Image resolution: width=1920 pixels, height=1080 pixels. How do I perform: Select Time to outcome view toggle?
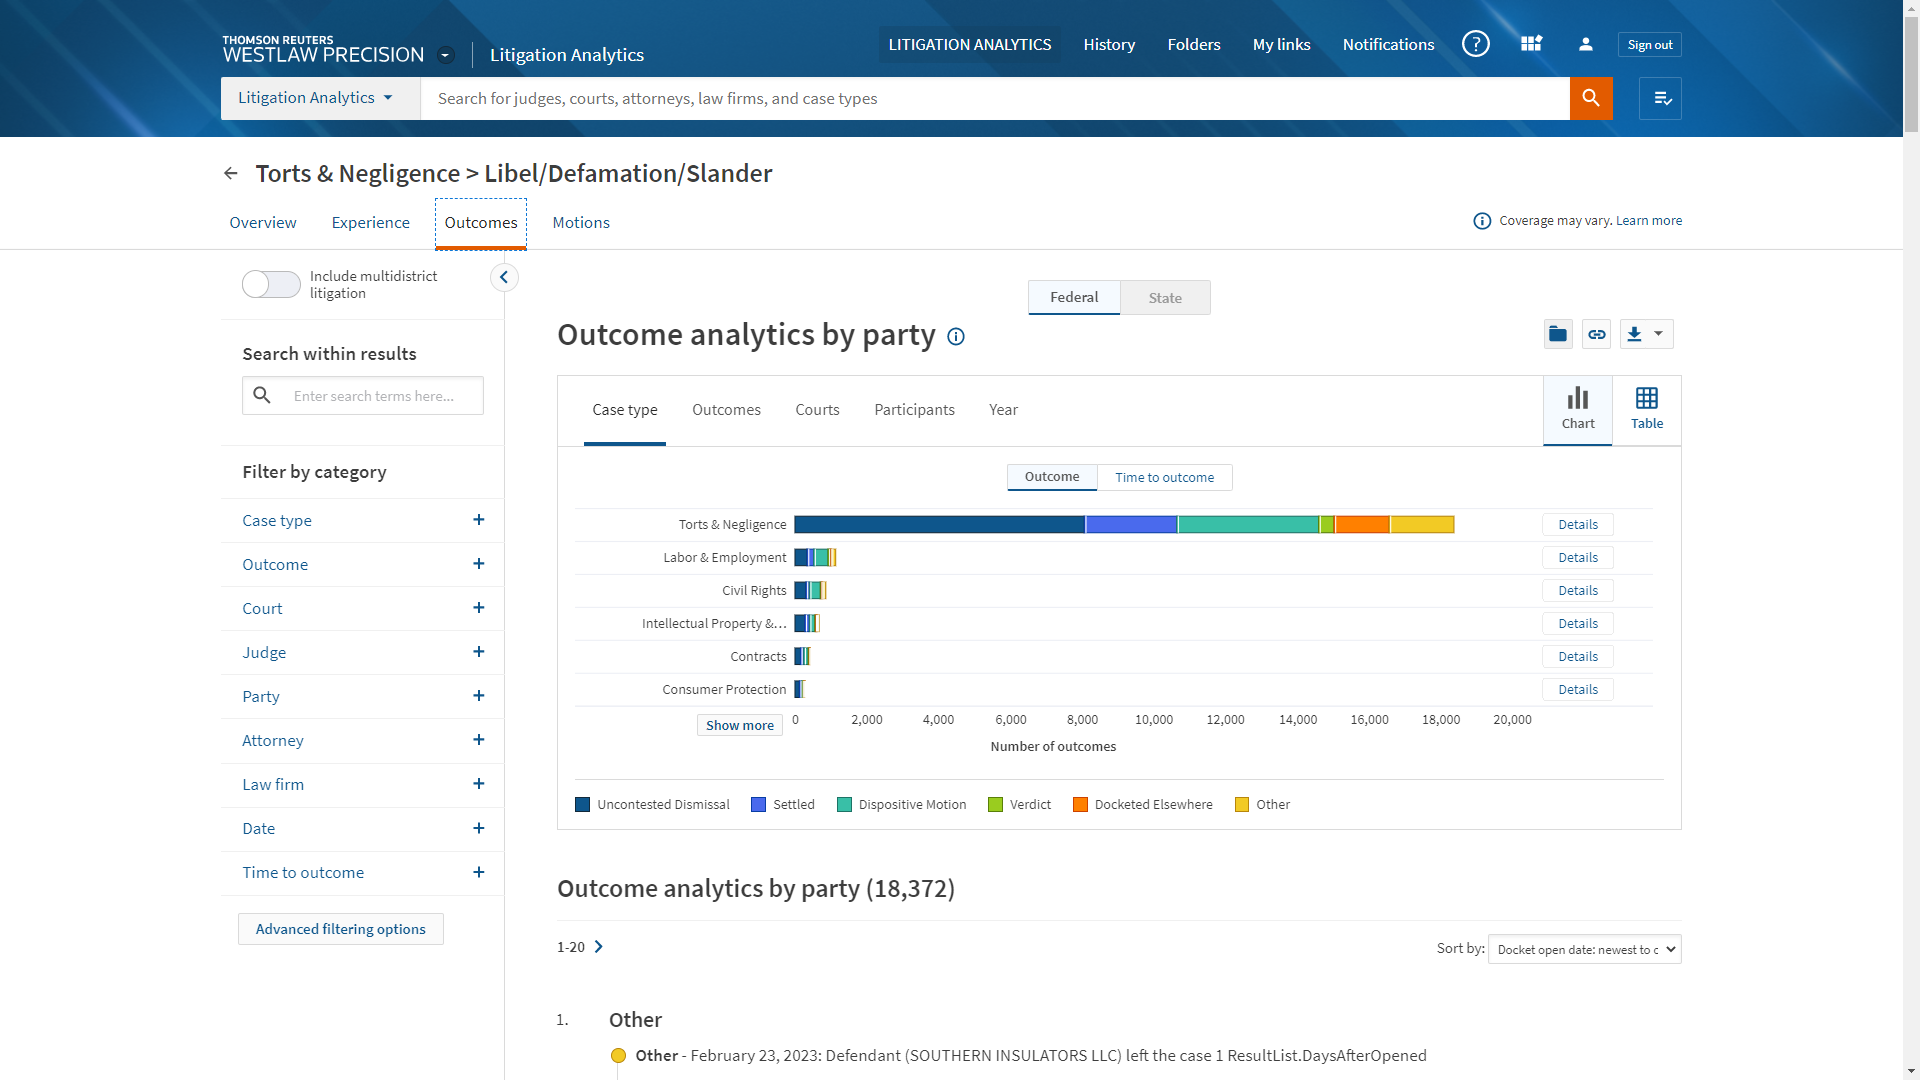coord(1164,478)
